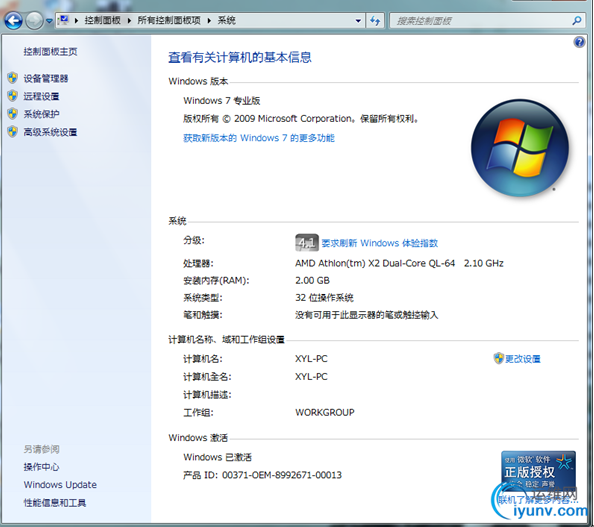
Task: Select 所有控制面板项 breadcrumb segment
Action: tap(169, 20)
